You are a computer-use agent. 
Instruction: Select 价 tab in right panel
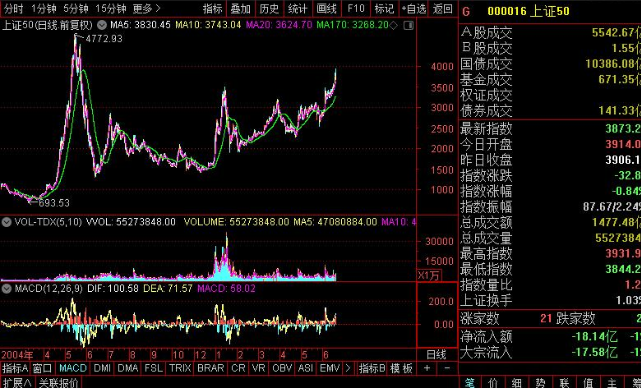point(493,383)
